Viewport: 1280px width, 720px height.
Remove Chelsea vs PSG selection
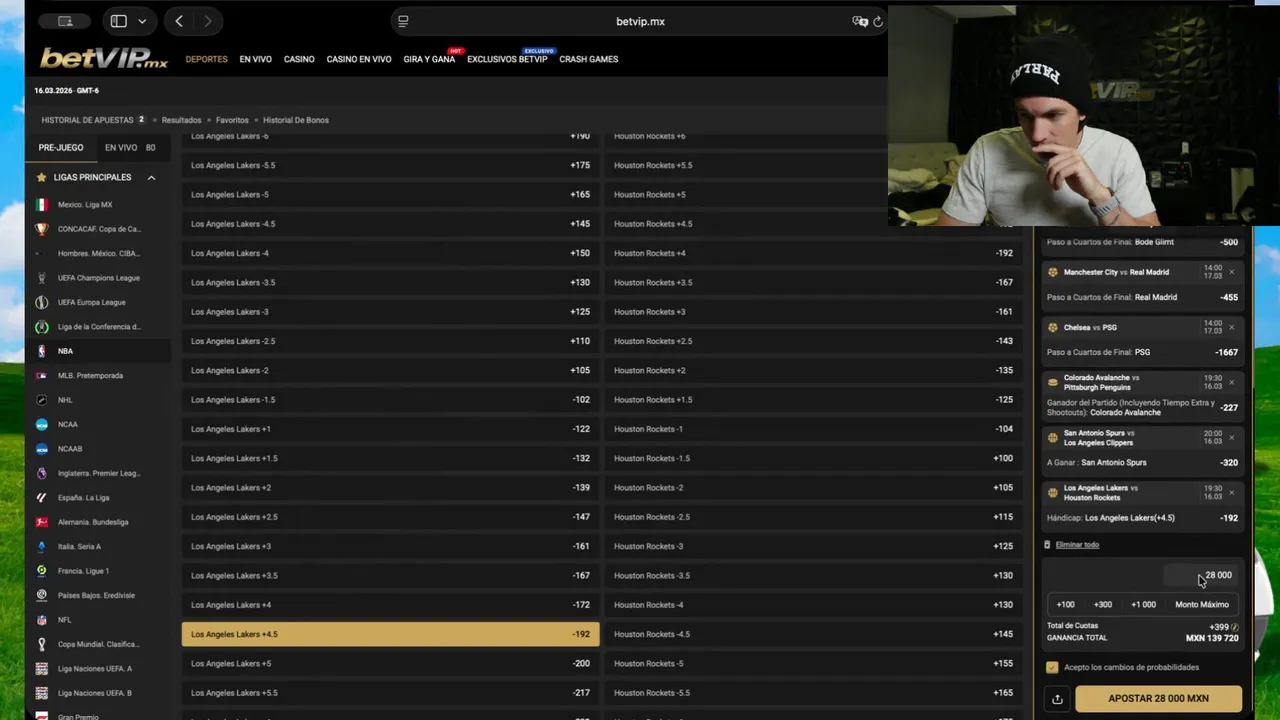tap(1231, 327)
